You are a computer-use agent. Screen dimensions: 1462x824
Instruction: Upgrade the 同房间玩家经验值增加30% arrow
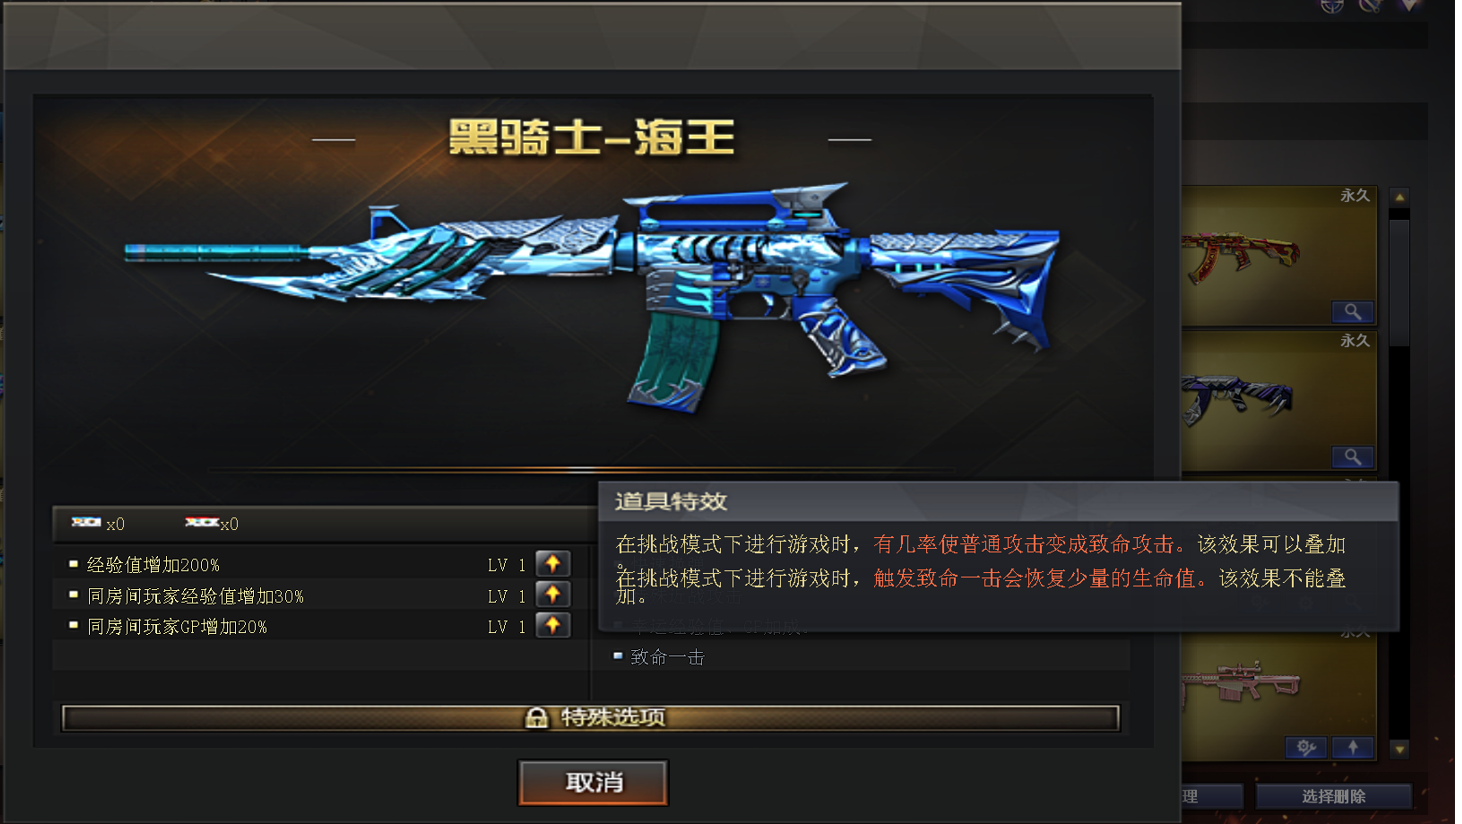point(553,595)
